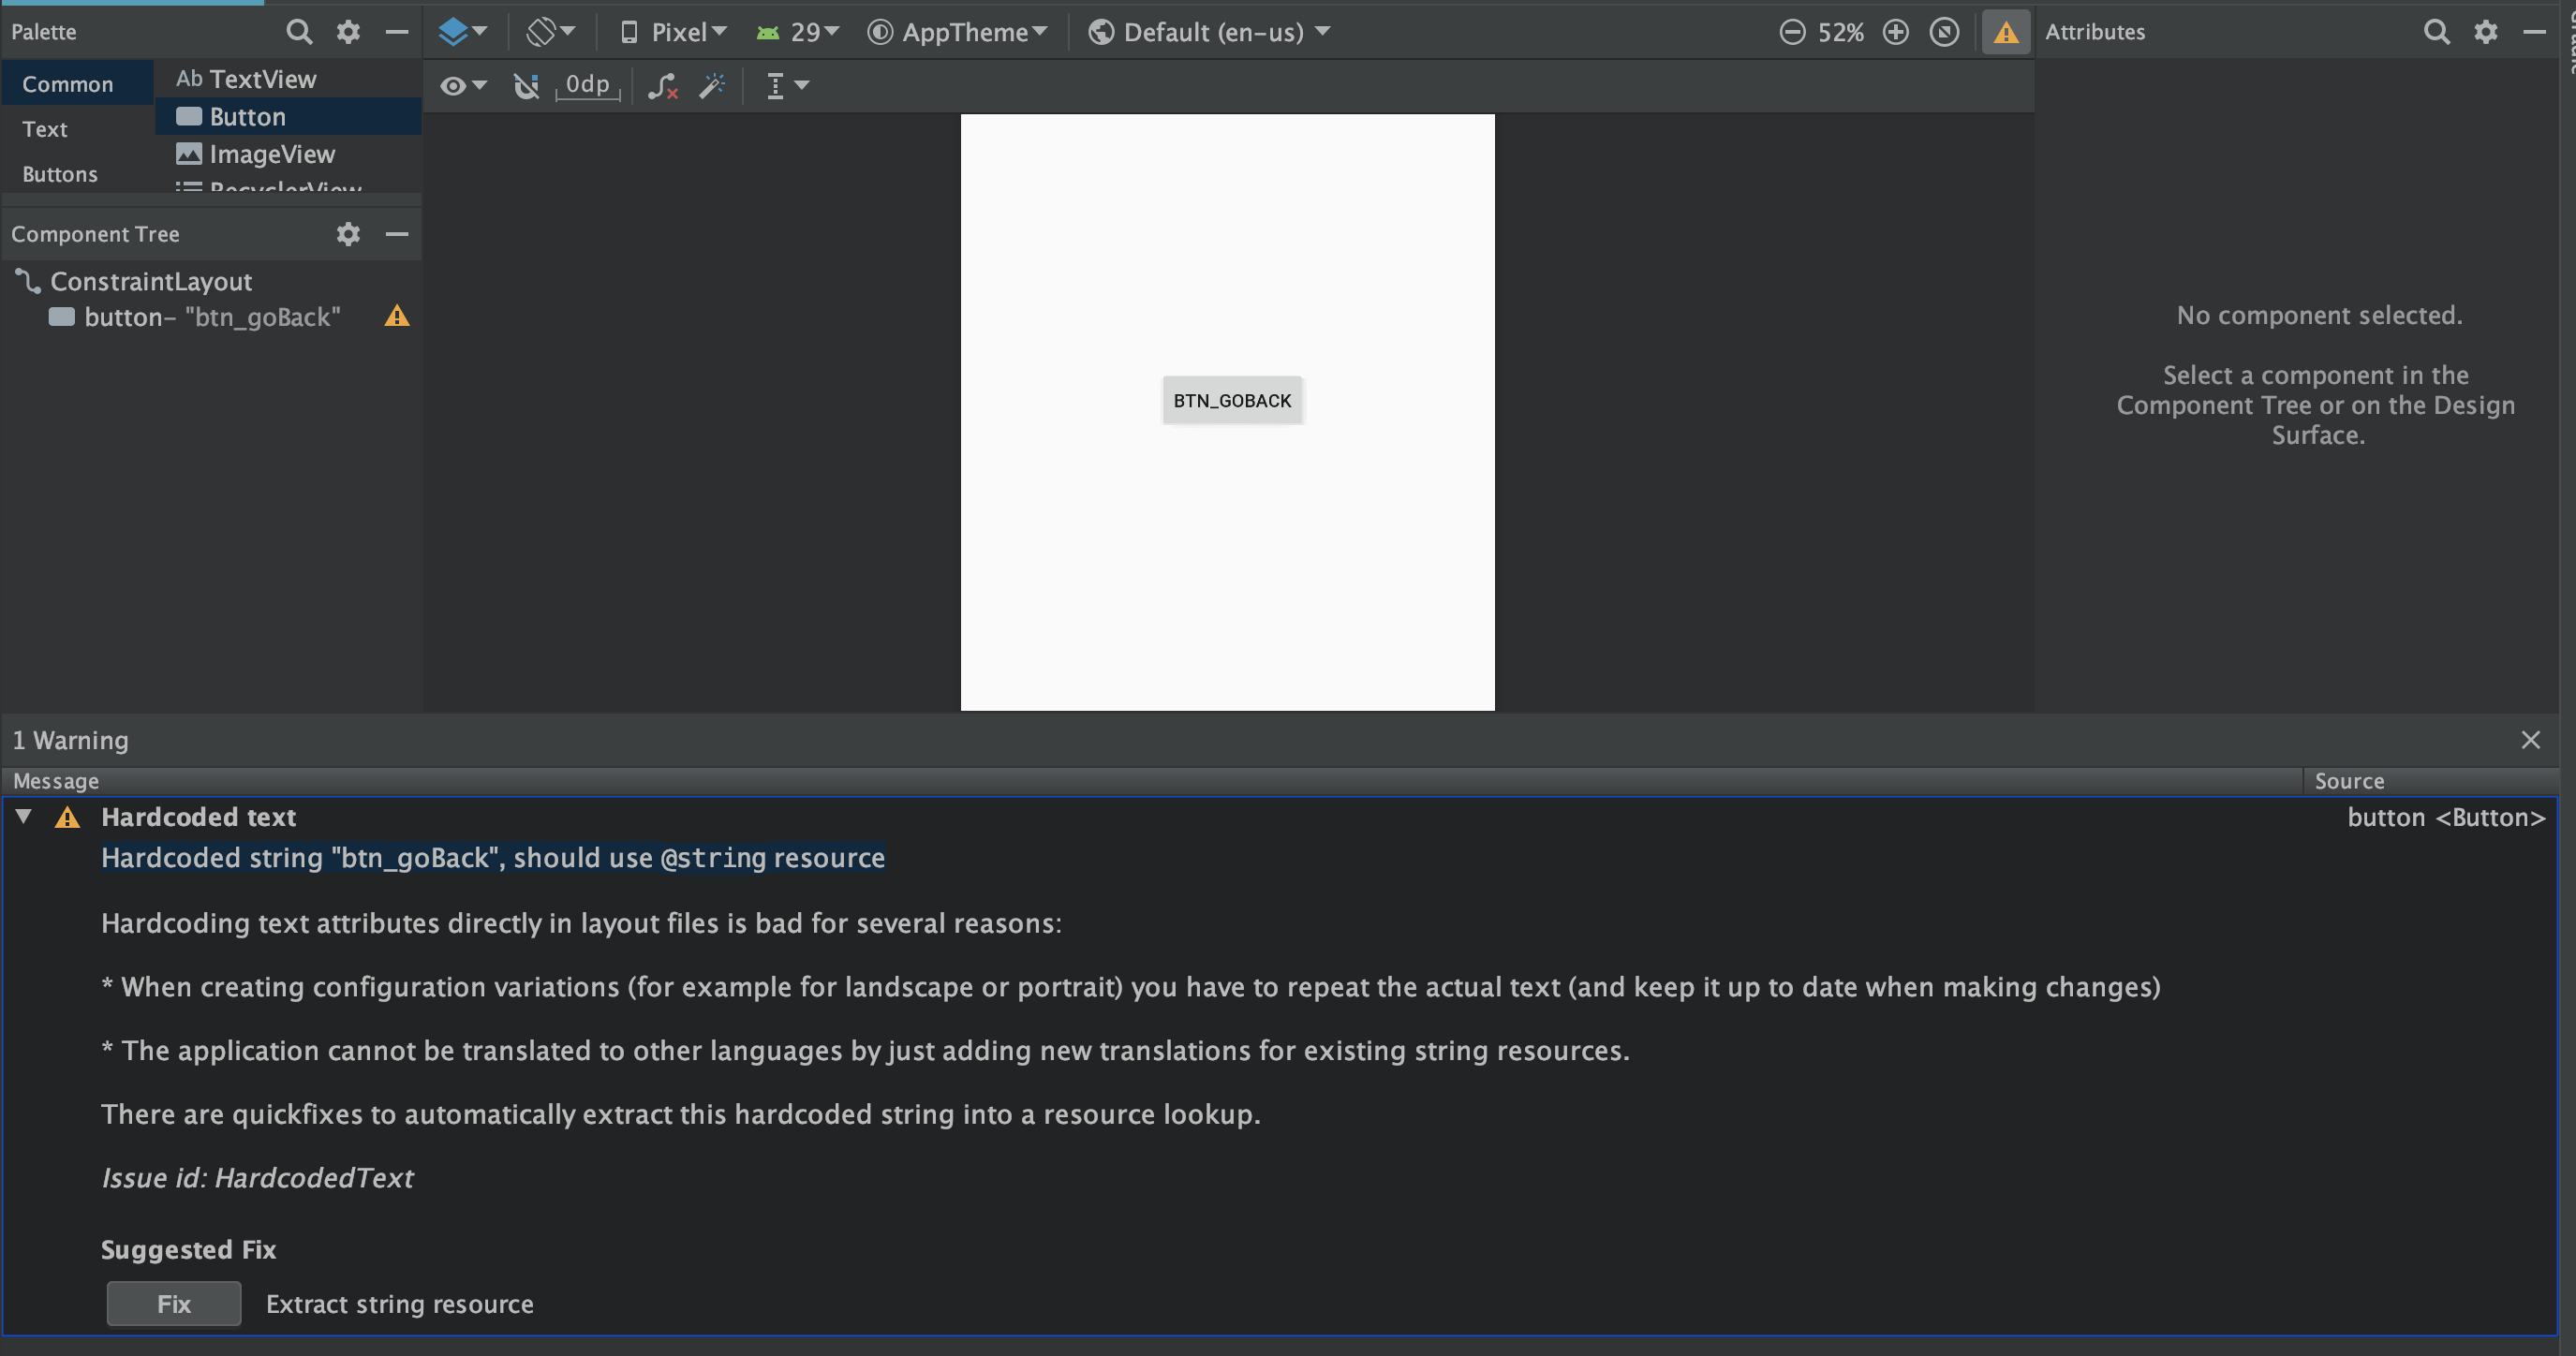The image size is (2576, 1356).
Task: Toggle the autoconnect magnet icon
Action: pyautogui.click(x=526, y=86)
